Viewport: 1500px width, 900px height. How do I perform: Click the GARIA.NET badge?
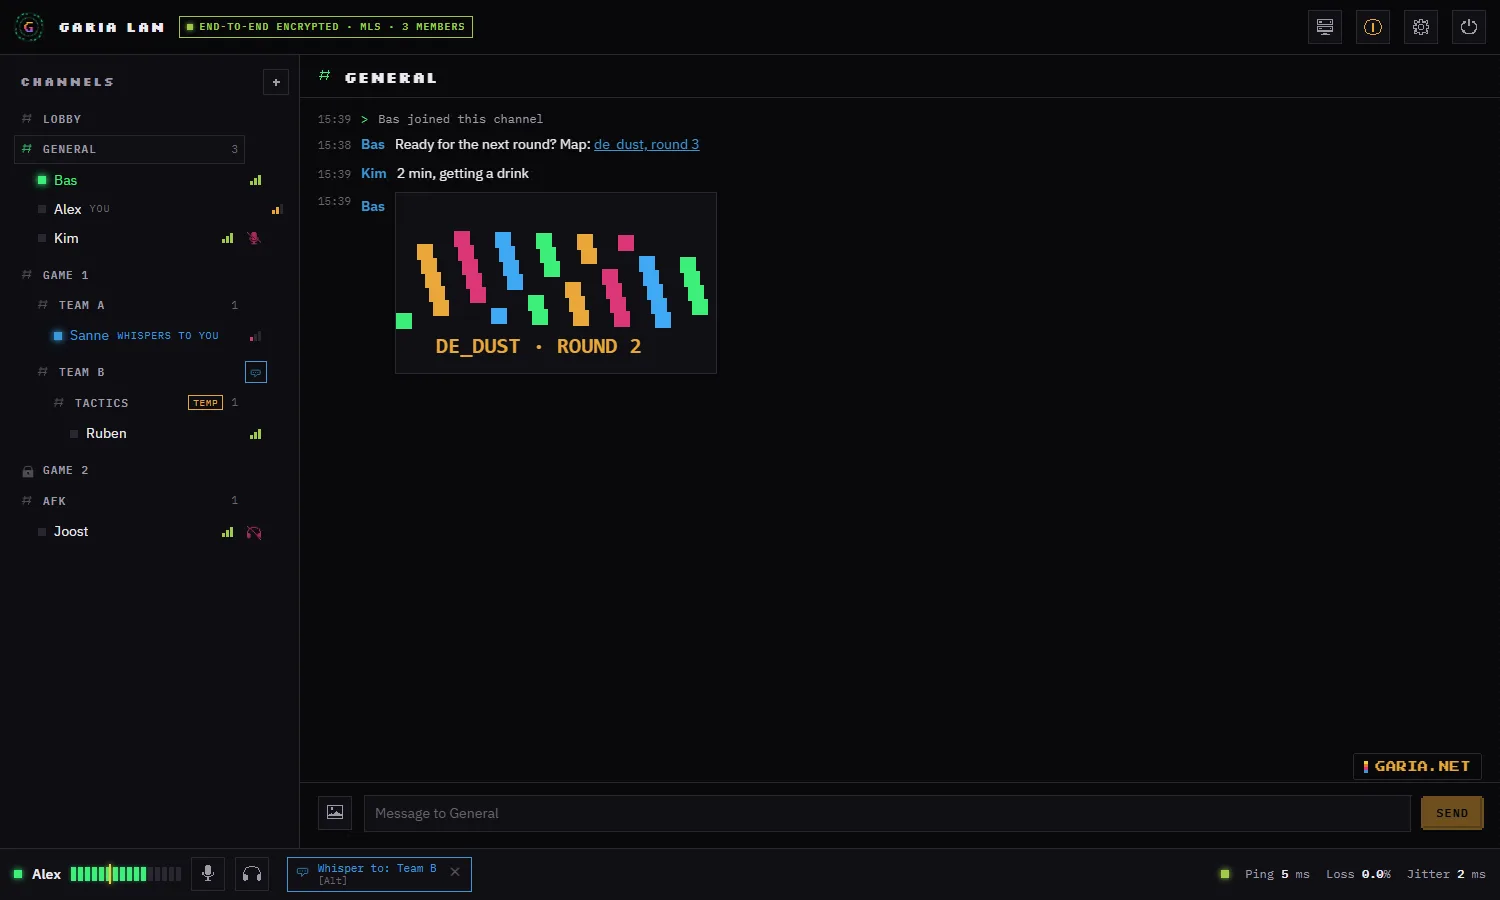tap(1417, 766)
